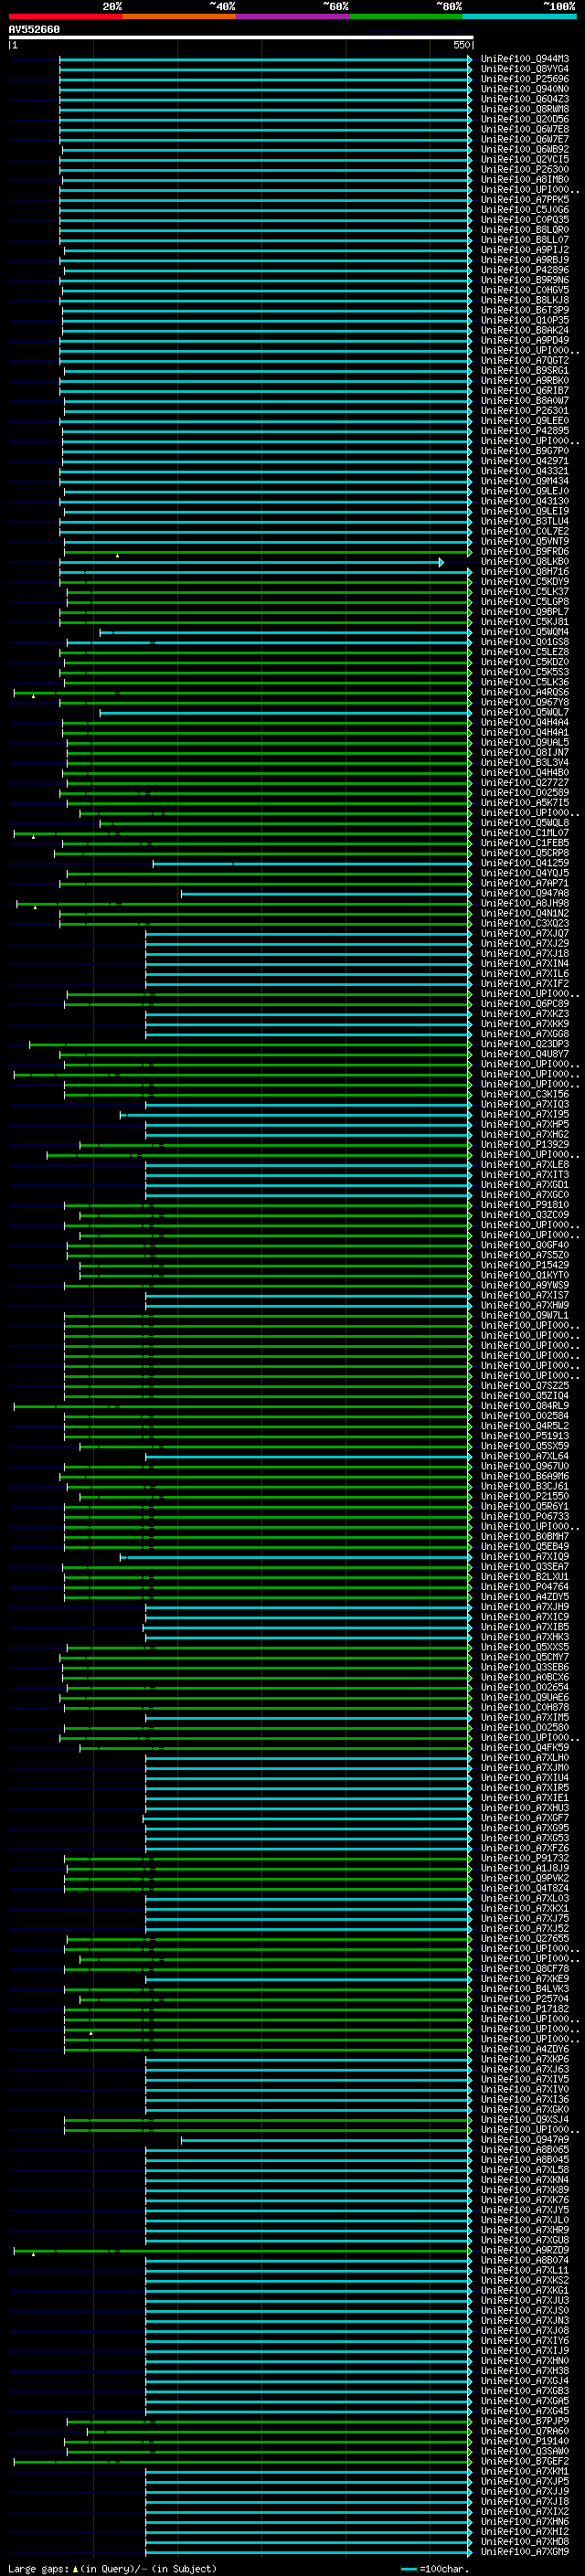Click the green ~80% identity legend bar
Image resolution: width=585 pixels, height=2576 pixels.
coord(406,16)
